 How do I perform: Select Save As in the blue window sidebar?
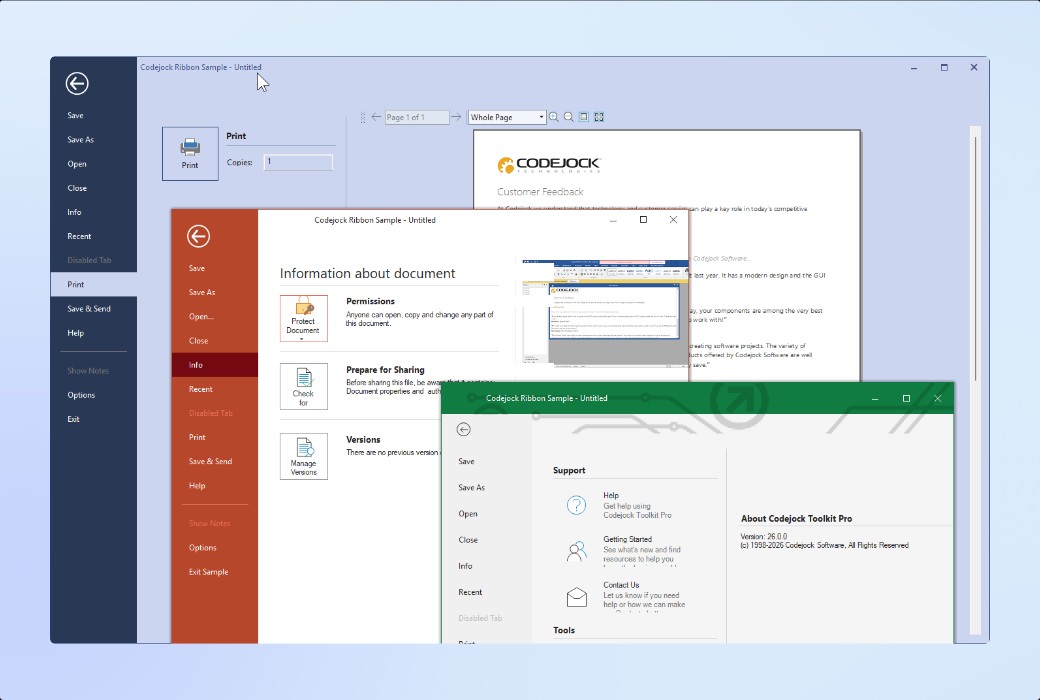point(94,139)
